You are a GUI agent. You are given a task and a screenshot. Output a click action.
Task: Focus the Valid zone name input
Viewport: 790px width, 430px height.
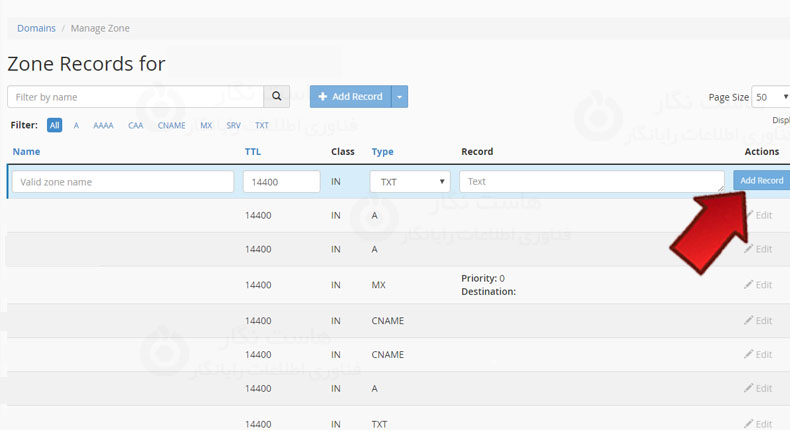click(x=123, y=182)
